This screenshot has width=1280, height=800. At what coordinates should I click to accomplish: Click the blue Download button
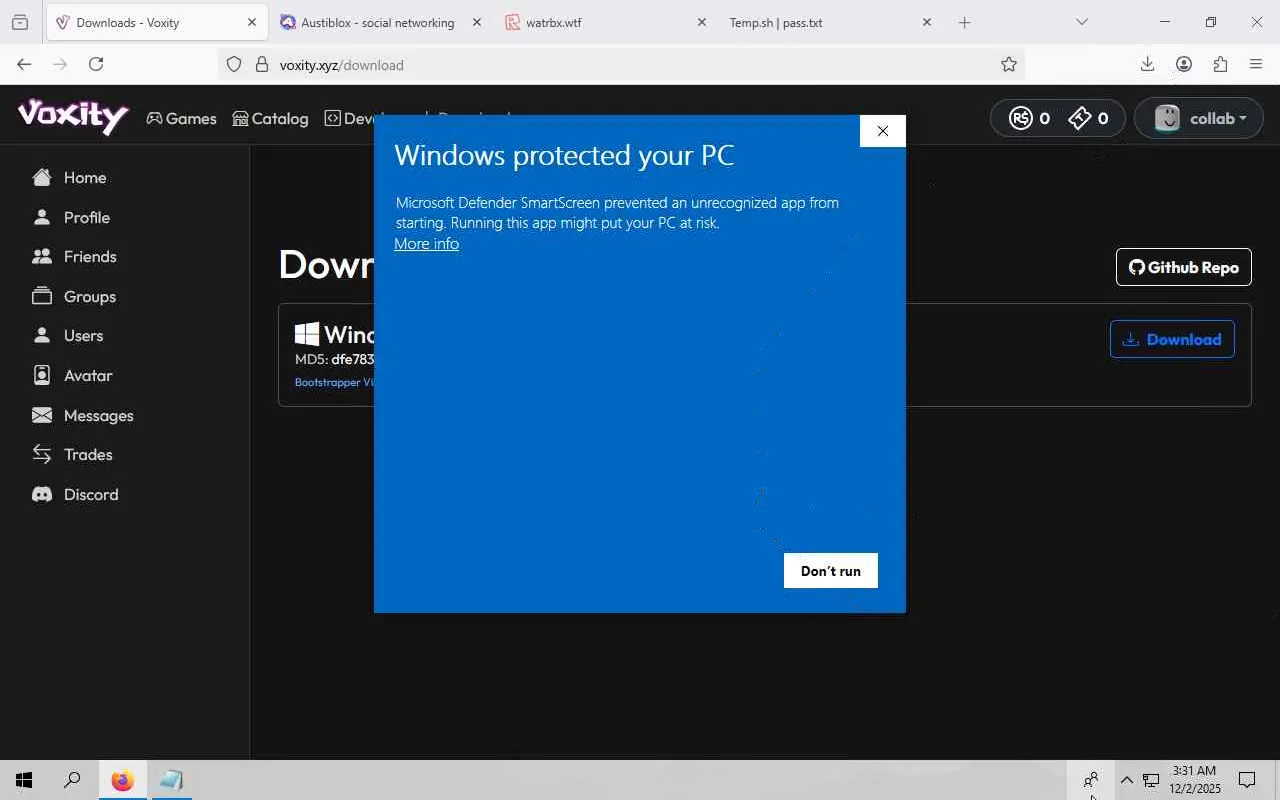point(1172,339)
